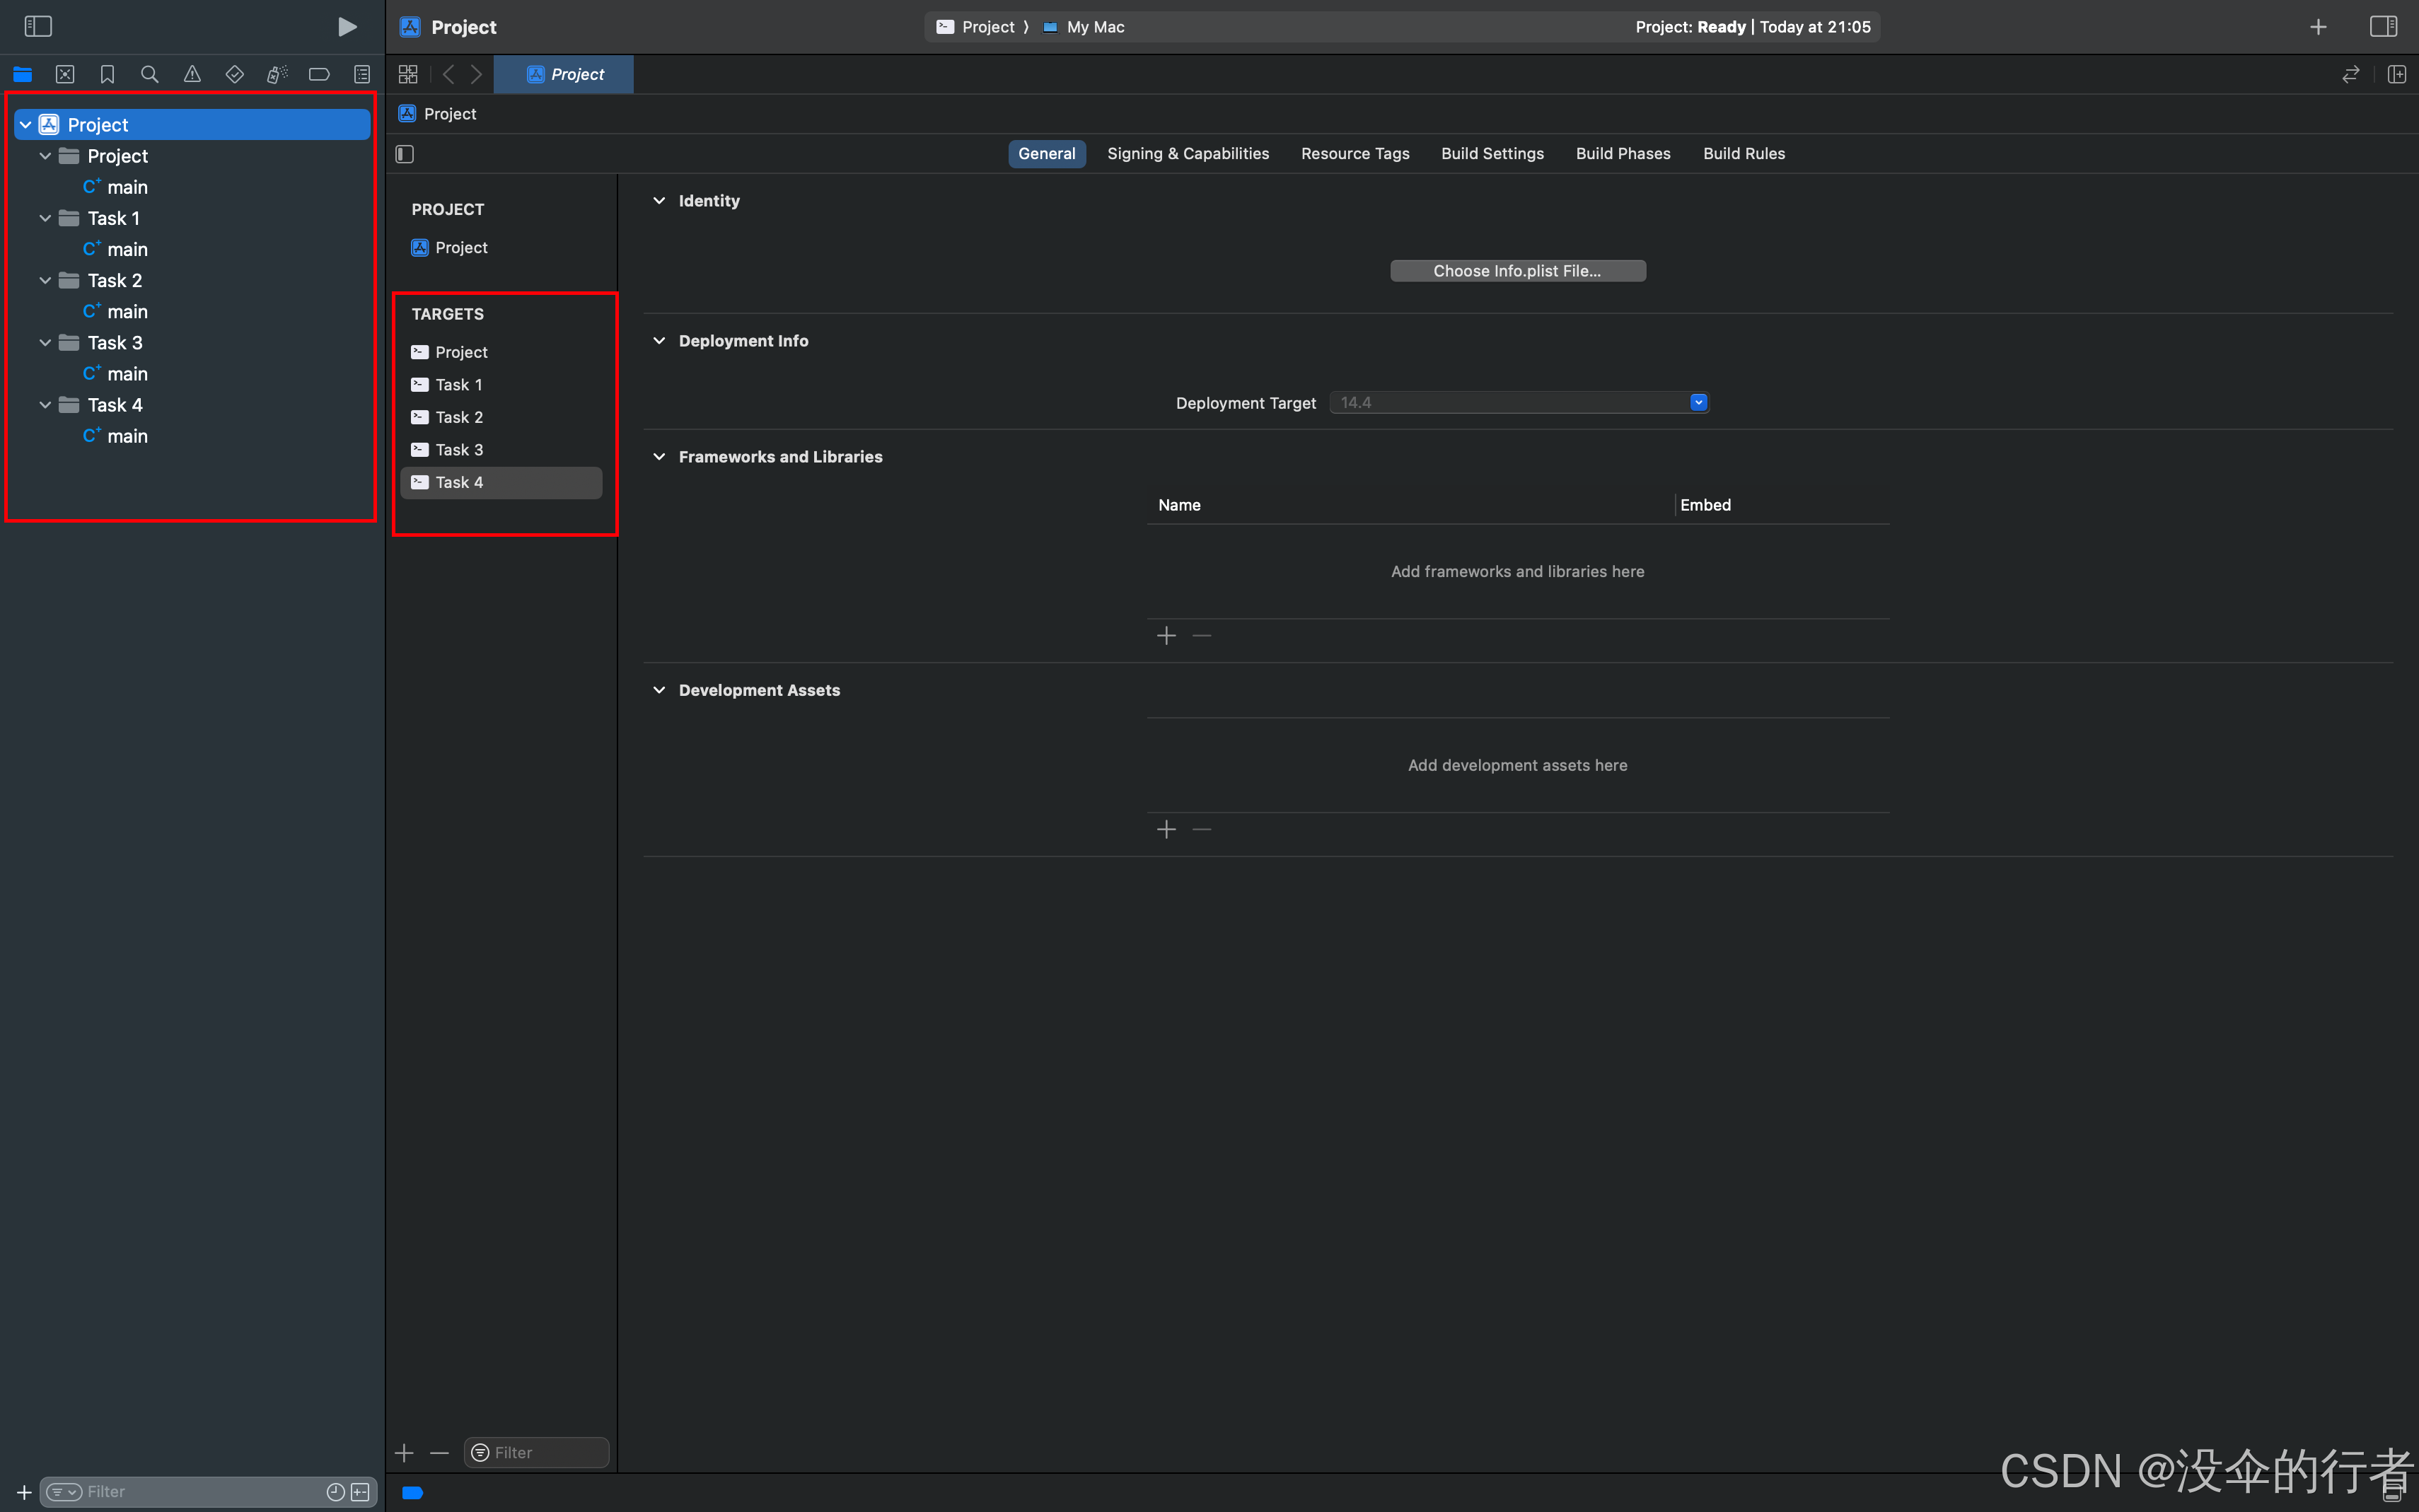Open the Breakpoint navigator
2419x1512 pixels.
[x=319, y=74]
